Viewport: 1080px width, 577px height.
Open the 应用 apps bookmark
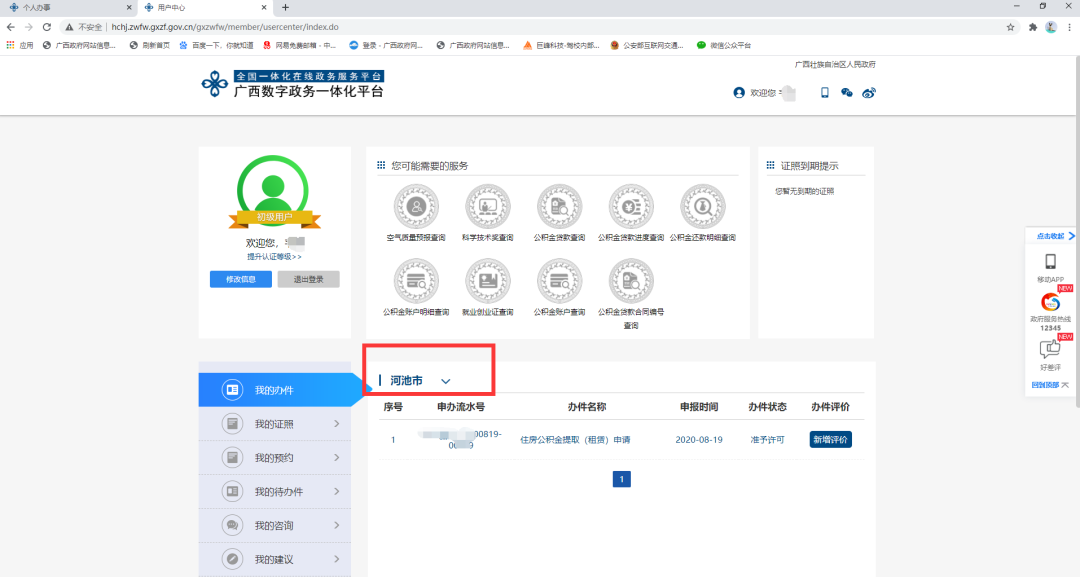tap(20, 45)
